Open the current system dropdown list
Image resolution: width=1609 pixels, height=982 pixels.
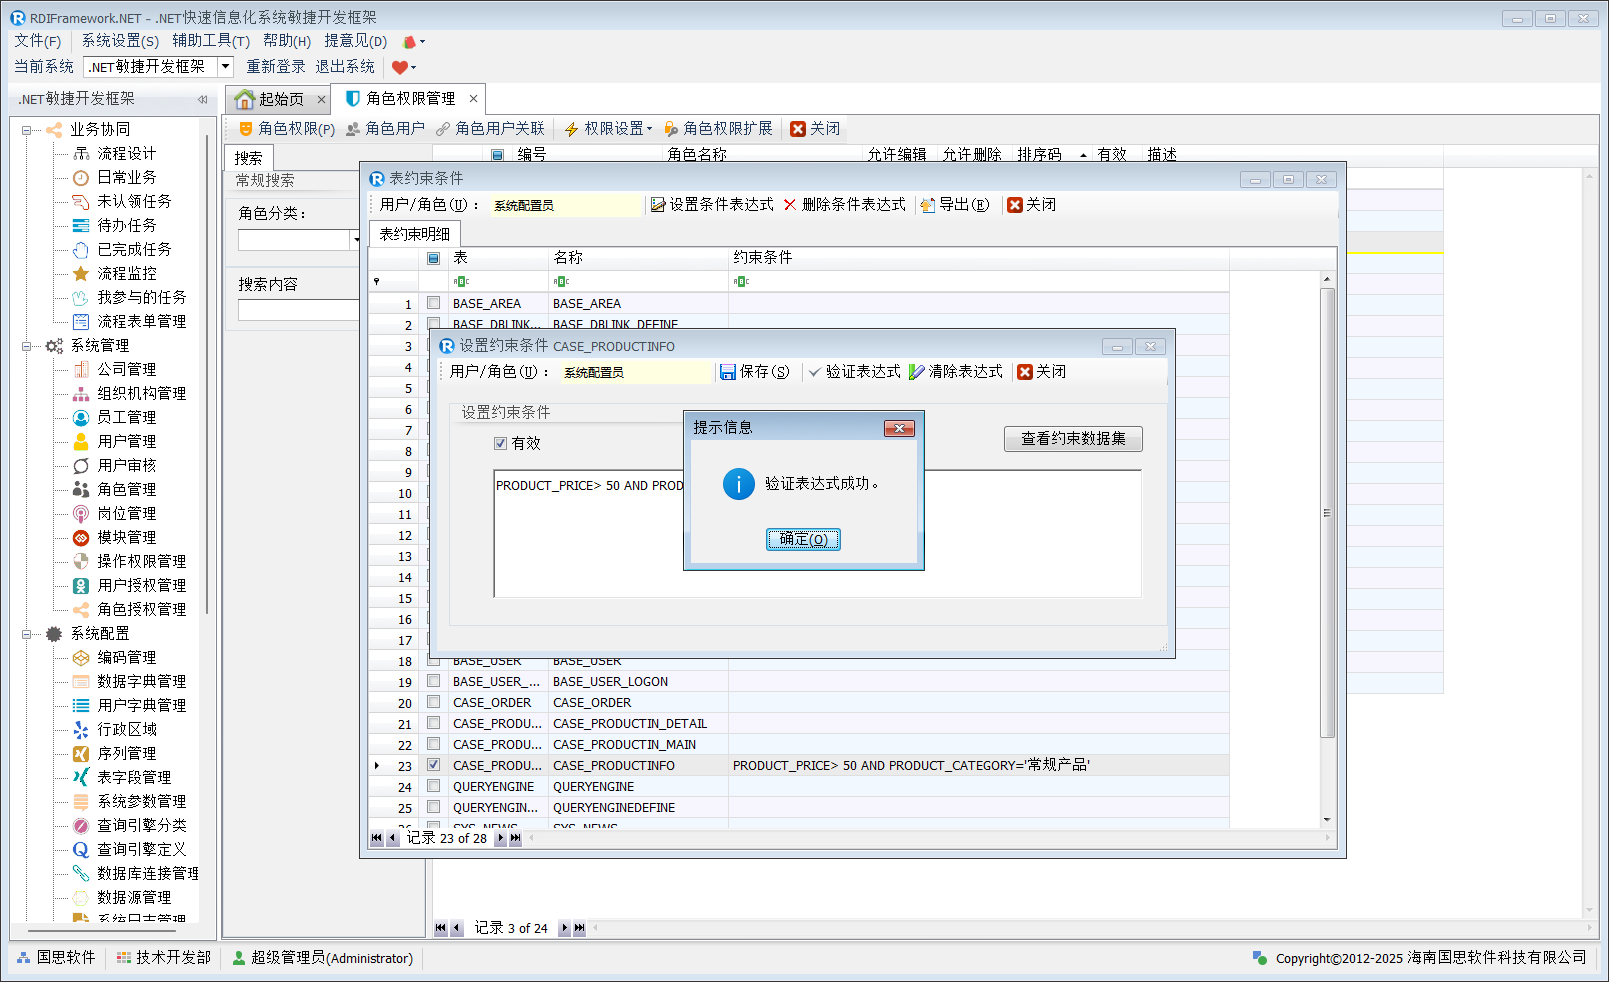tap(225, 67)
